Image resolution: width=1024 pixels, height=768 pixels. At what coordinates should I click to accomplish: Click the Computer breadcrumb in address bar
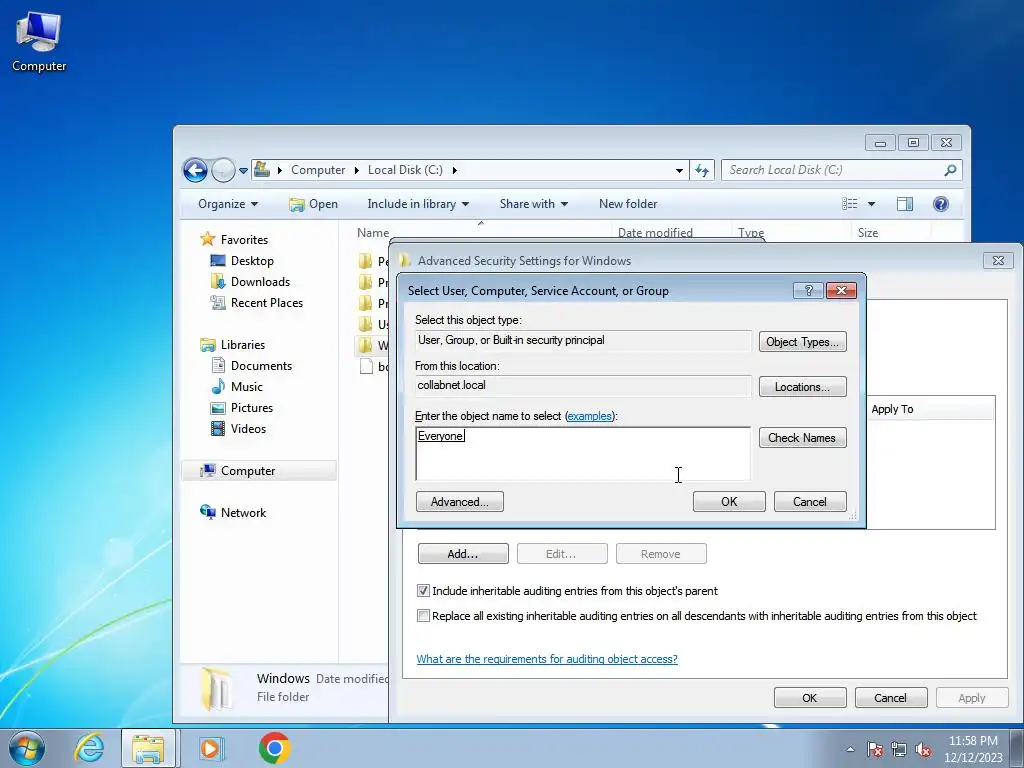click(x=318, y=170)
